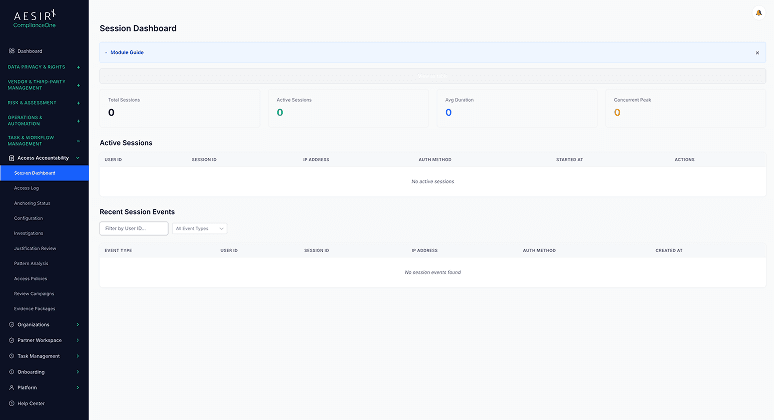Click the Recent Session Events heading

point(137,212)
